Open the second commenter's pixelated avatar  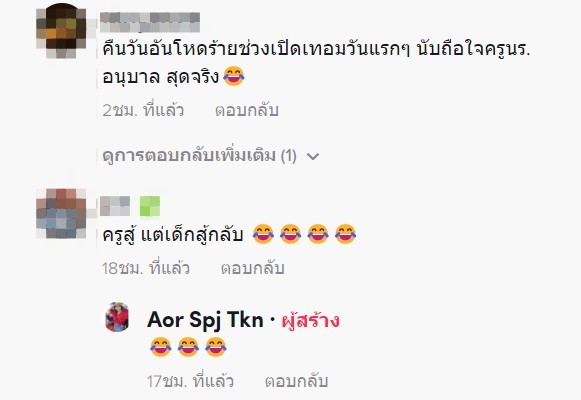61,213
